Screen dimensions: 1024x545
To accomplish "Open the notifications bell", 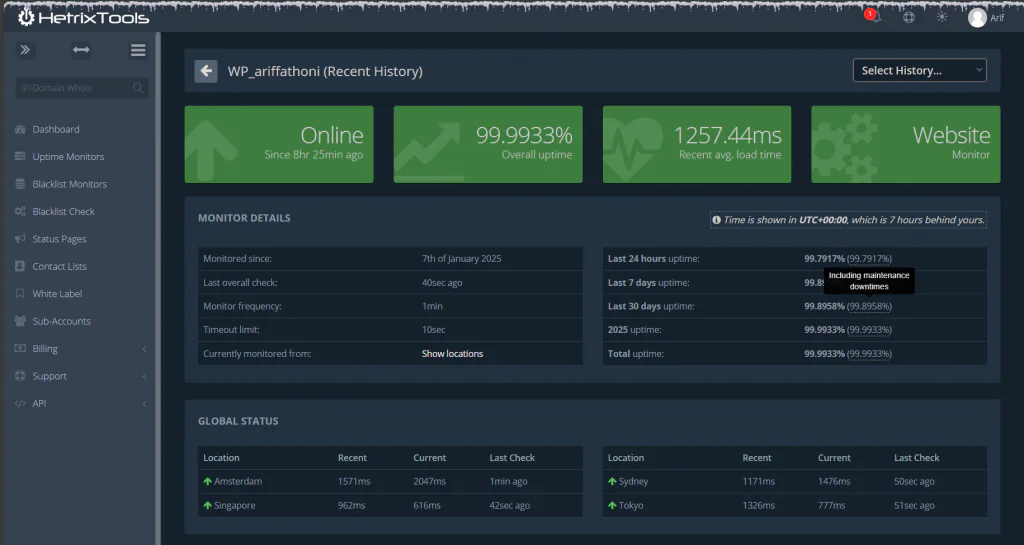I will [875, 17].
